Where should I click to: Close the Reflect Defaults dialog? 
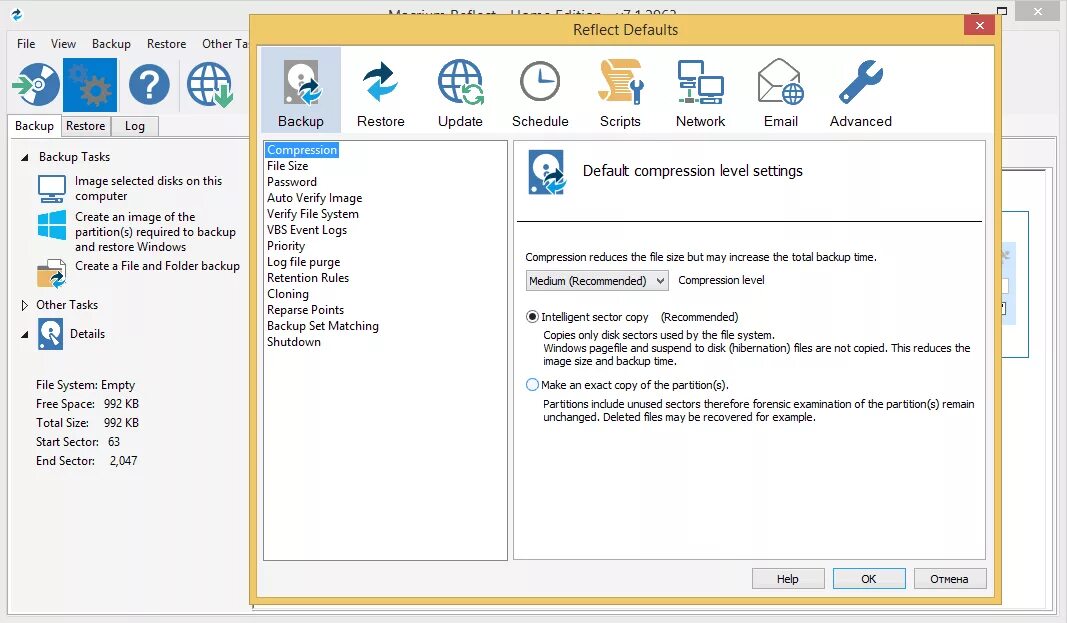(979, 25)
